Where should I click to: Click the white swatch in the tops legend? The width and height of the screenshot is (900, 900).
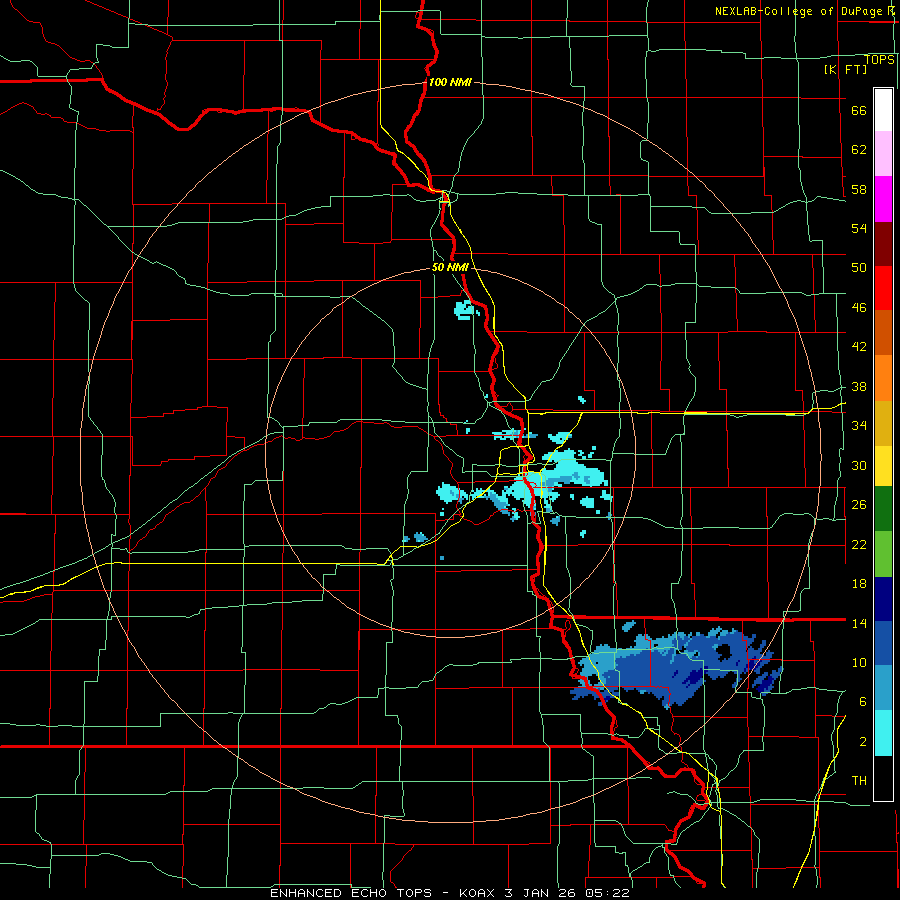point(883,110)
